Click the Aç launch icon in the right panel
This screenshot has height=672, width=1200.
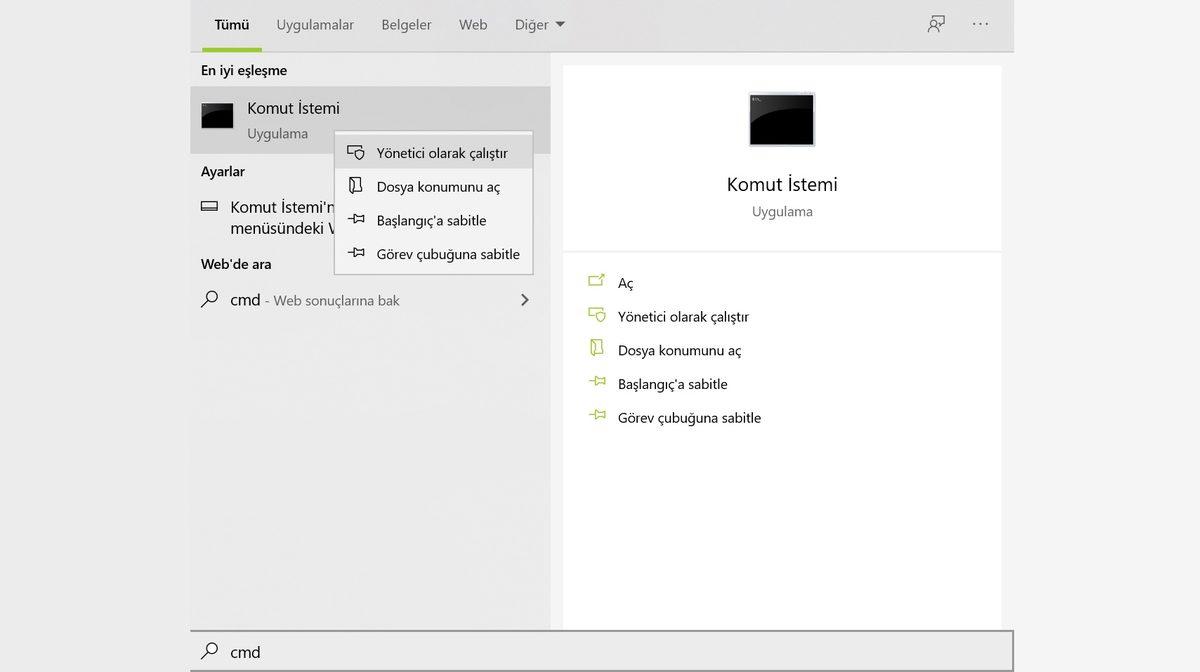[597, 282]
